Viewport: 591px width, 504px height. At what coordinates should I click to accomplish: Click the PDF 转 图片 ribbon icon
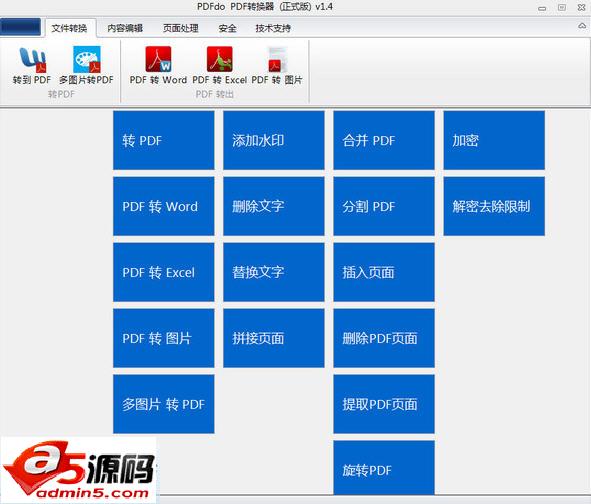click(277, 66)
